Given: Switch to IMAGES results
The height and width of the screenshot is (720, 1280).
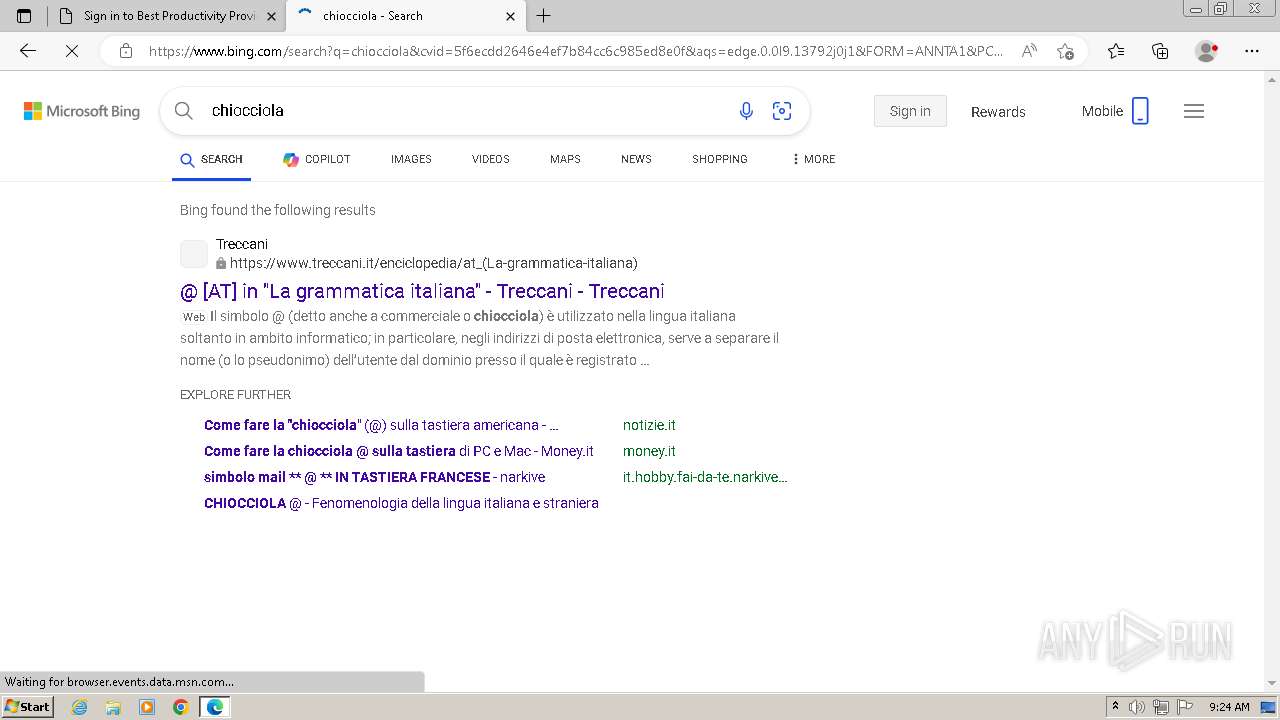Looking at the screenshot, I should 411,159.
